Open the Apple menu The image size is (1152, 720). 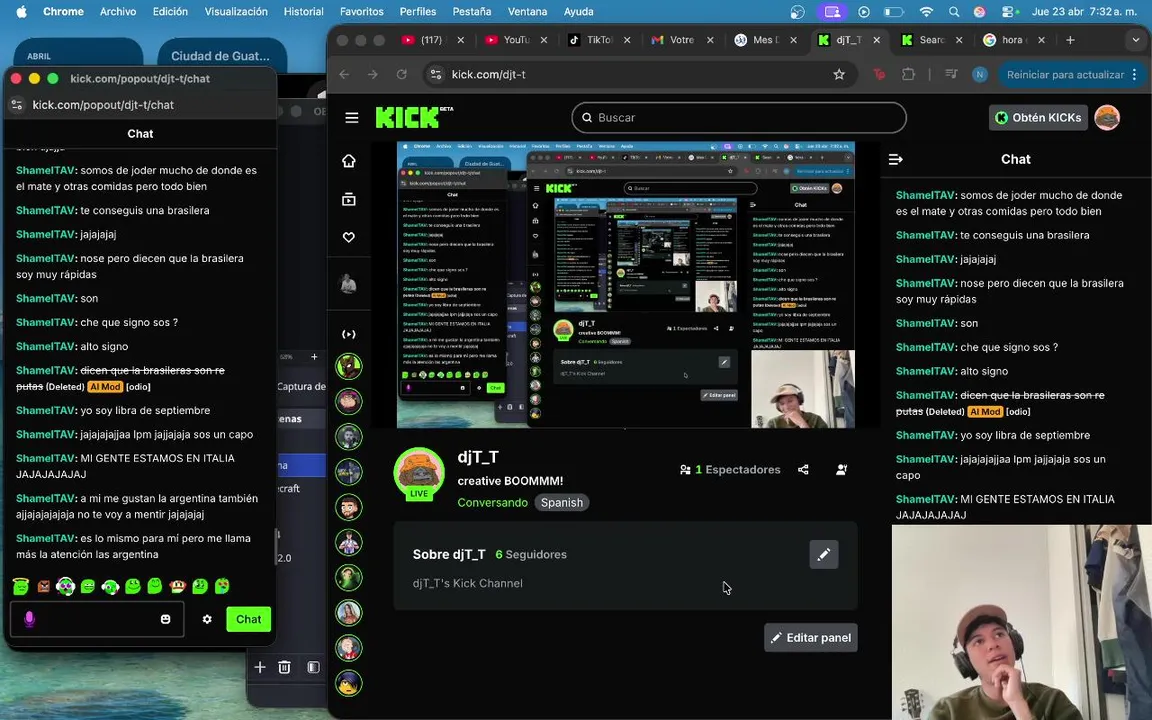coord(21,12)
